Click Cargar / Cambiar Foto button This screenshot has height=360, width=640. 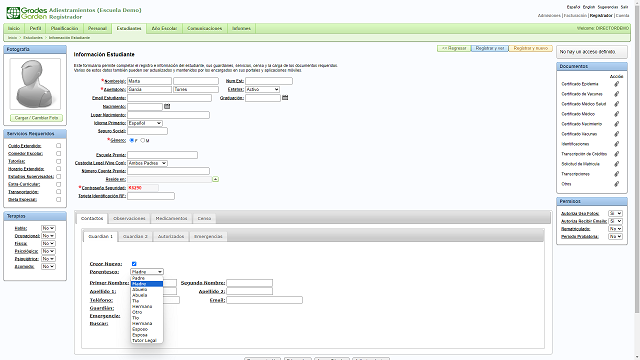pyautogui.click(x=36, y=118)
